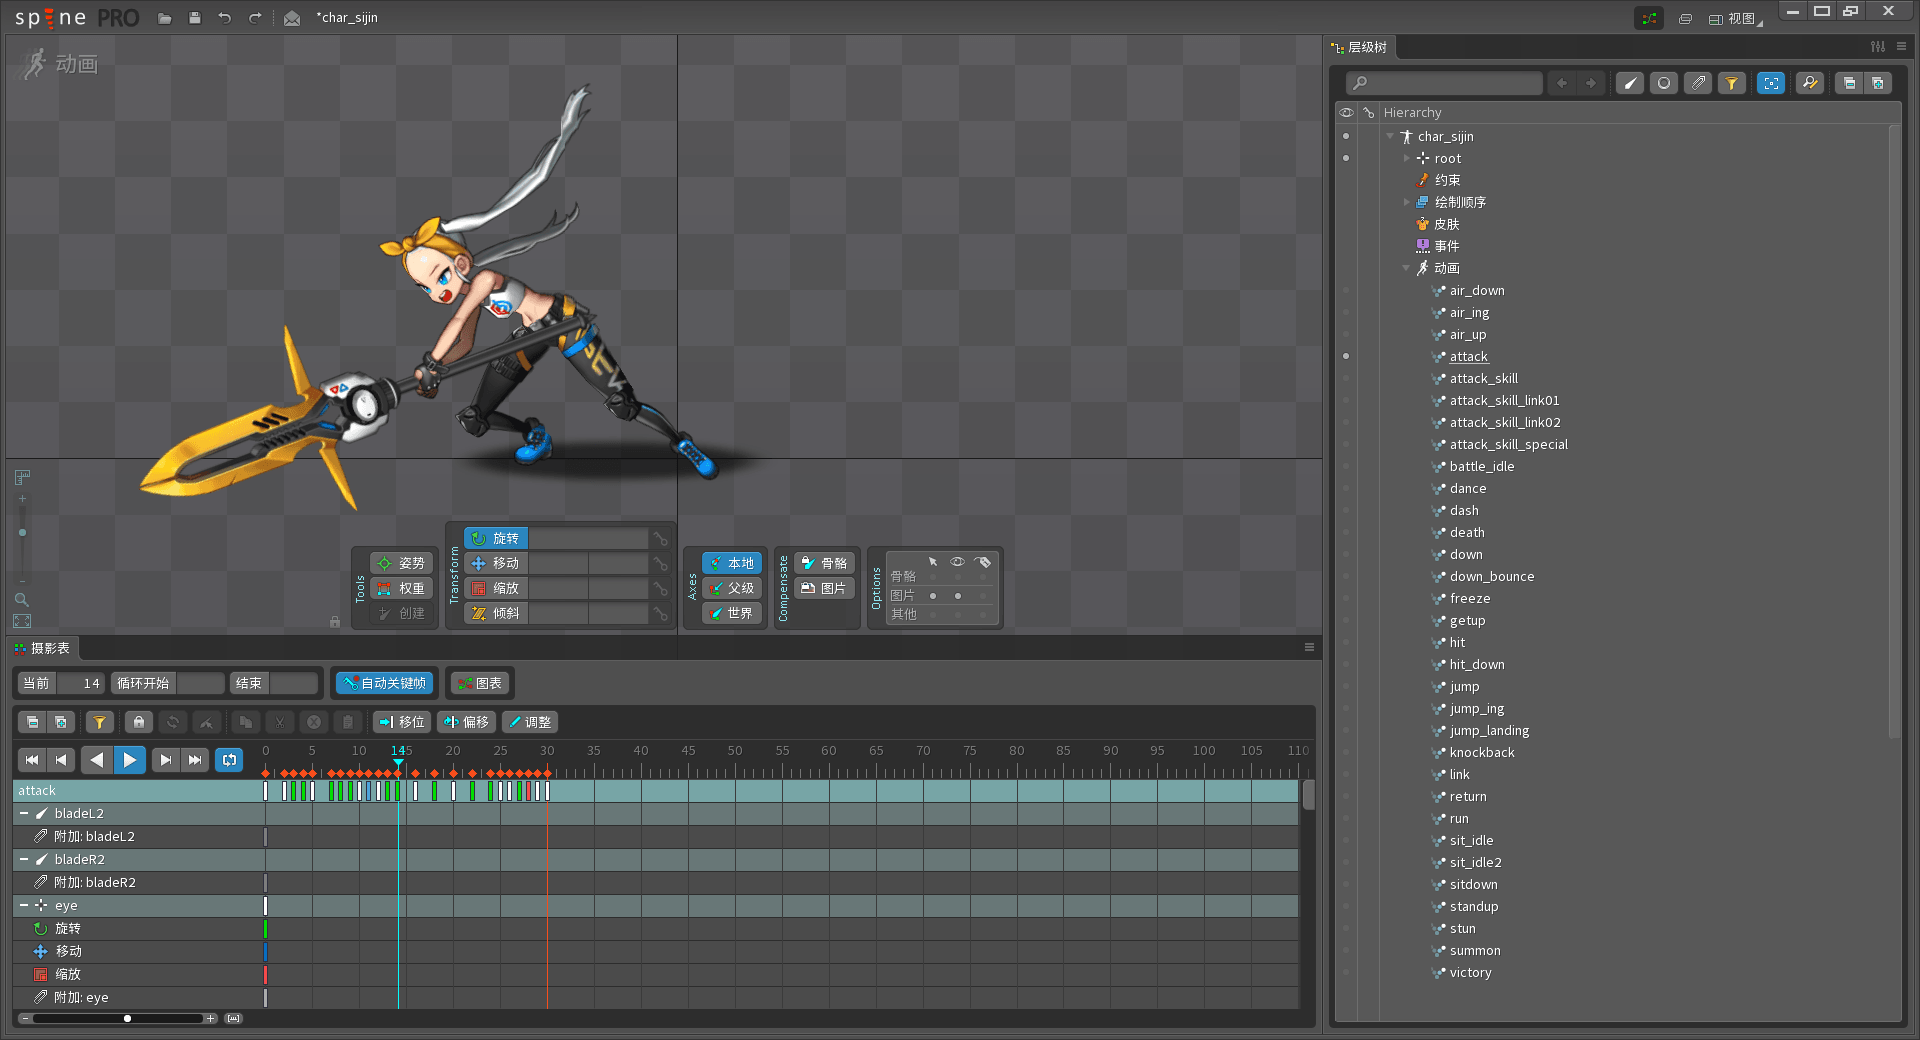Key the rotation using its key icon
The width and height of the screenshot is (1920, 1040).
point(660,538)
